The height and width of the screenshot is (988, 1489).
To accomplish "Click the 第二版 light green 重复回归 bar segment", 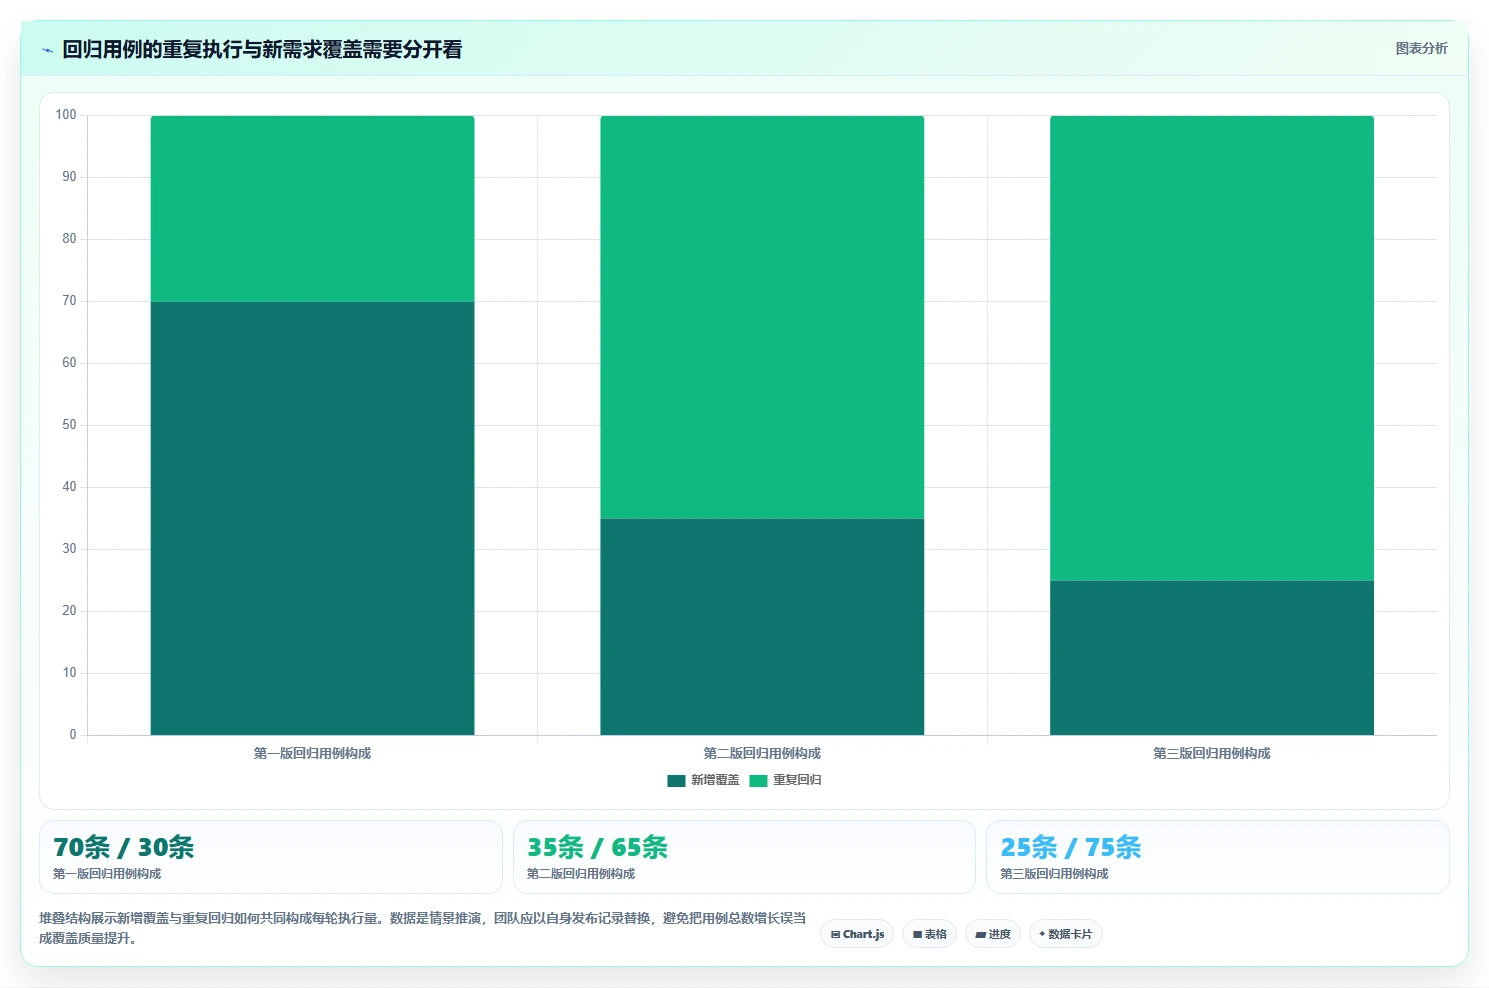I will [762, 317].
